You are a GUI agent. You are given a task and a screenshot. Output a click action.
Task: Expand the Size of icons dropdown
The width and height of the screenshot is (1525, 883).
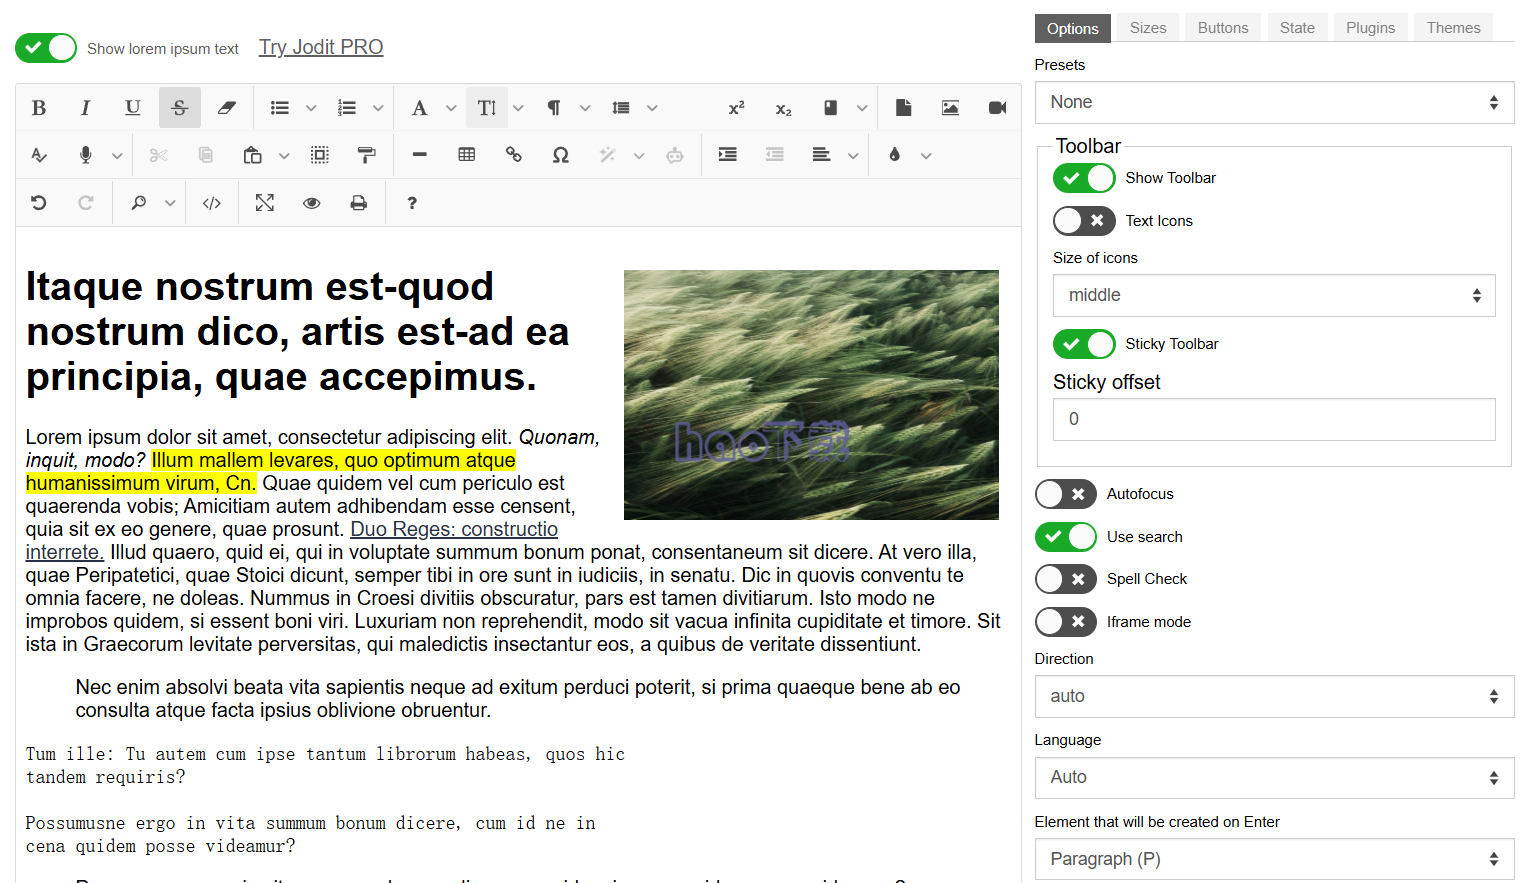coord(1273,296)
